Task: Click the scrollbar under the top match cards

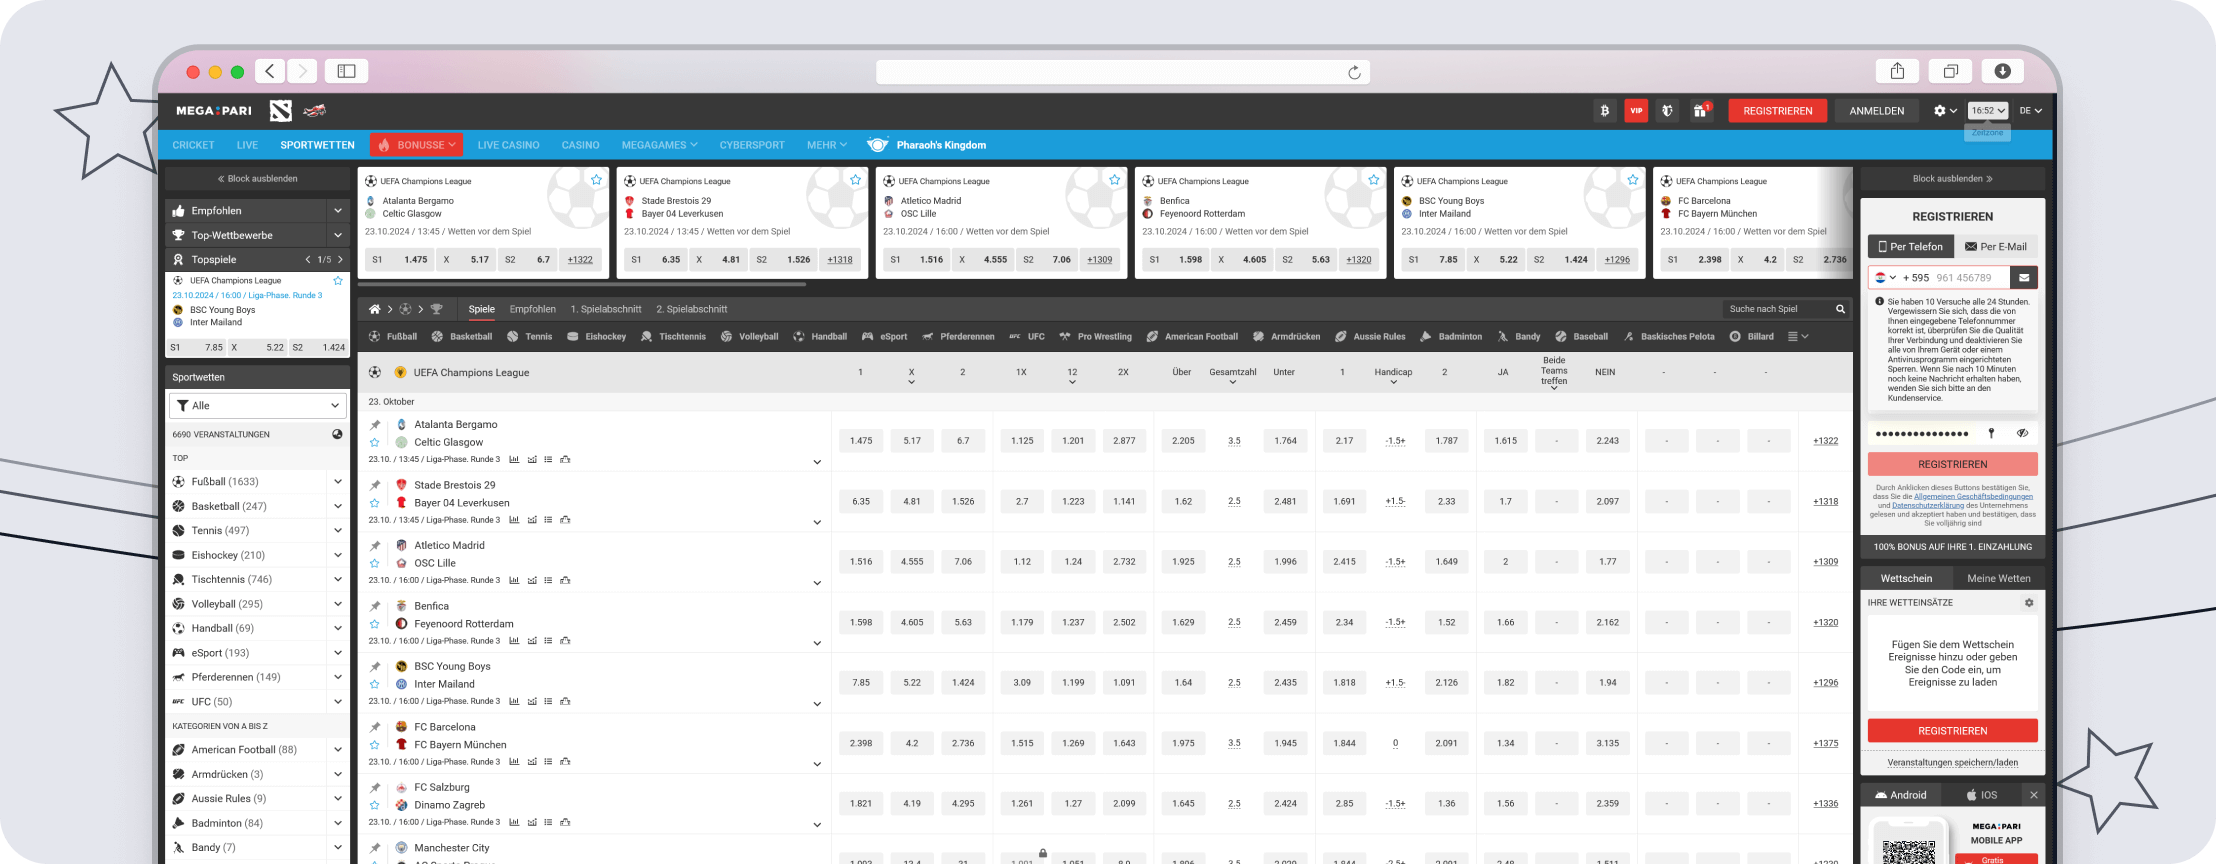Action: tap(583, 285)
